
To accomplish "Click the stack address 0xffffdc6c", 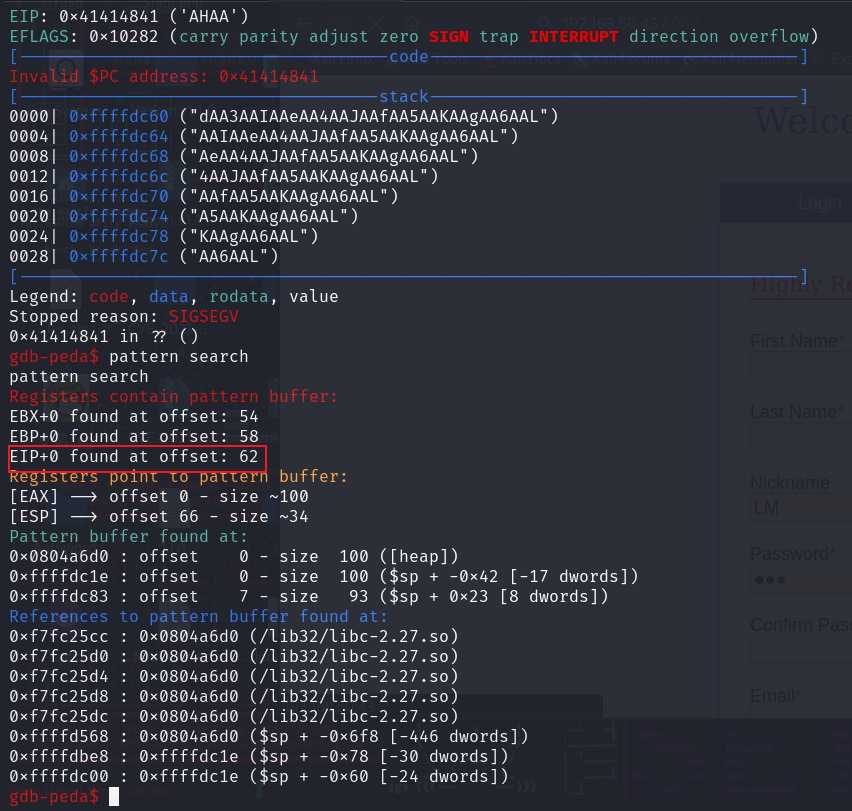I will point(118,177).
